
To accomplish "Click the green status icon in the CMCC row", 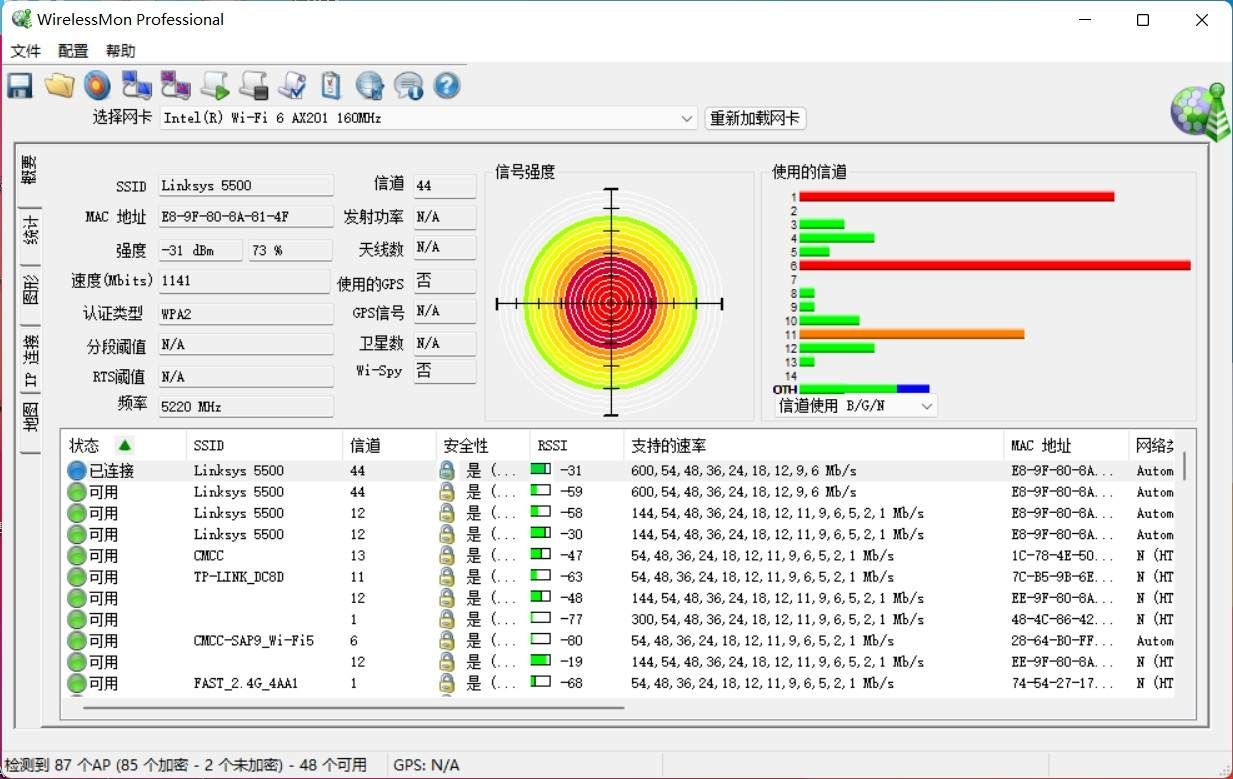I will click(x=77, y=555).
